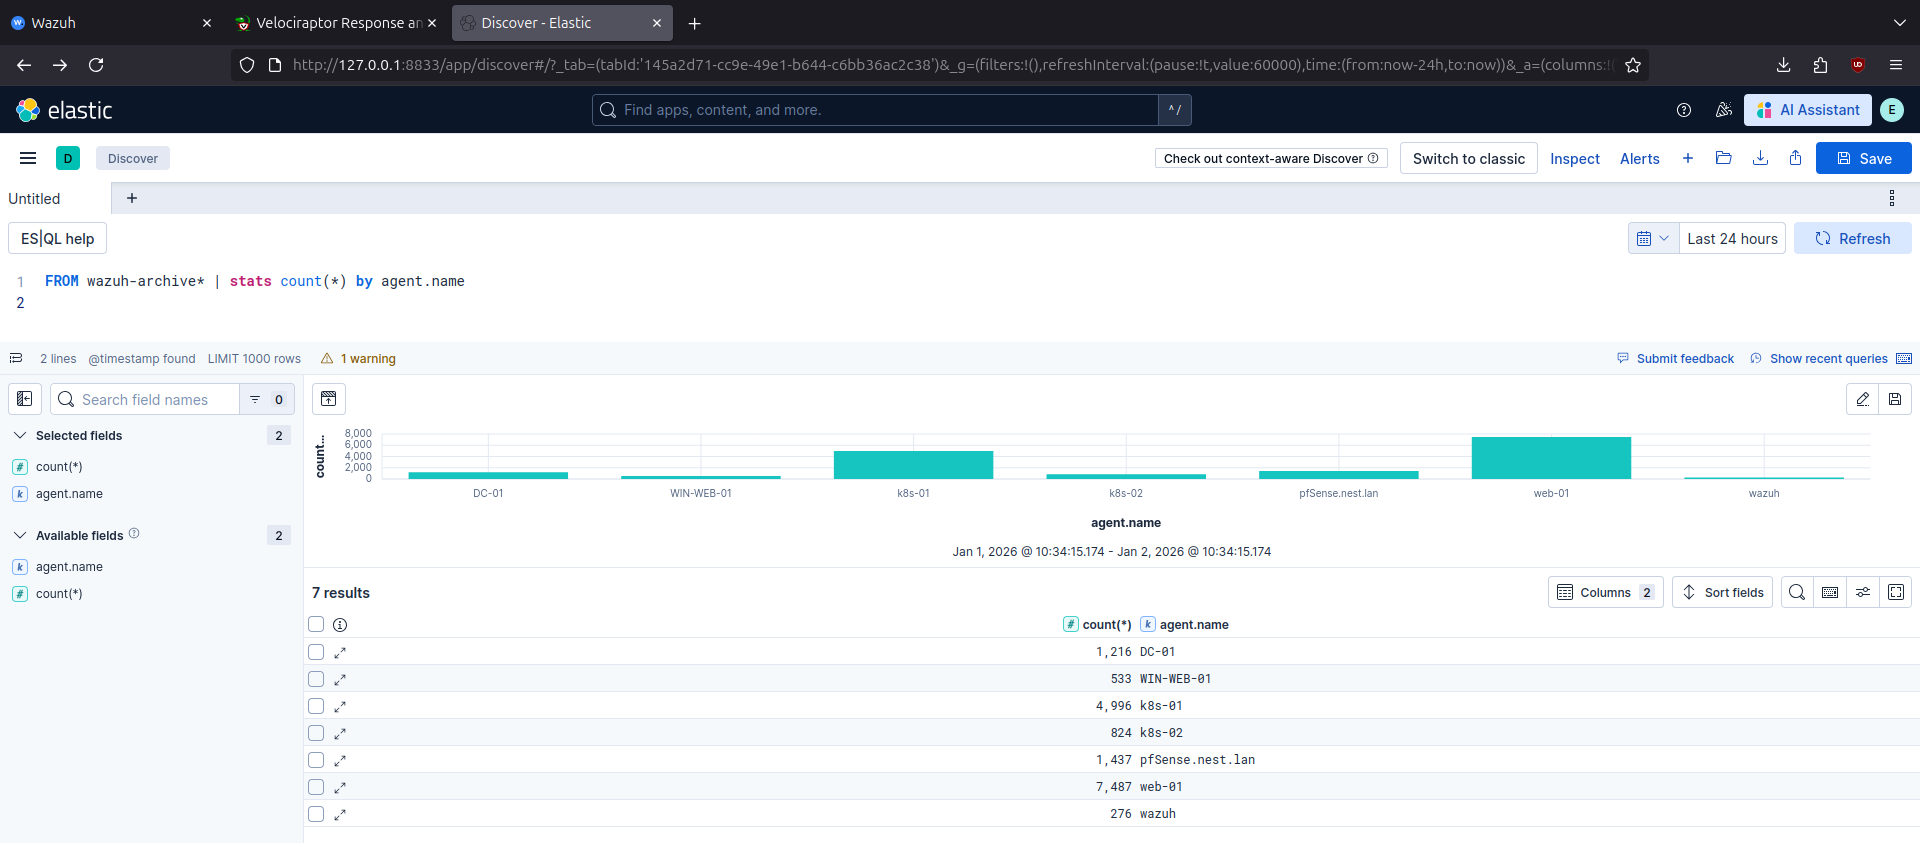1920x843 pixels.
Task: Enter fullscreen mode for results table
Action: [x=1896, y=592]
